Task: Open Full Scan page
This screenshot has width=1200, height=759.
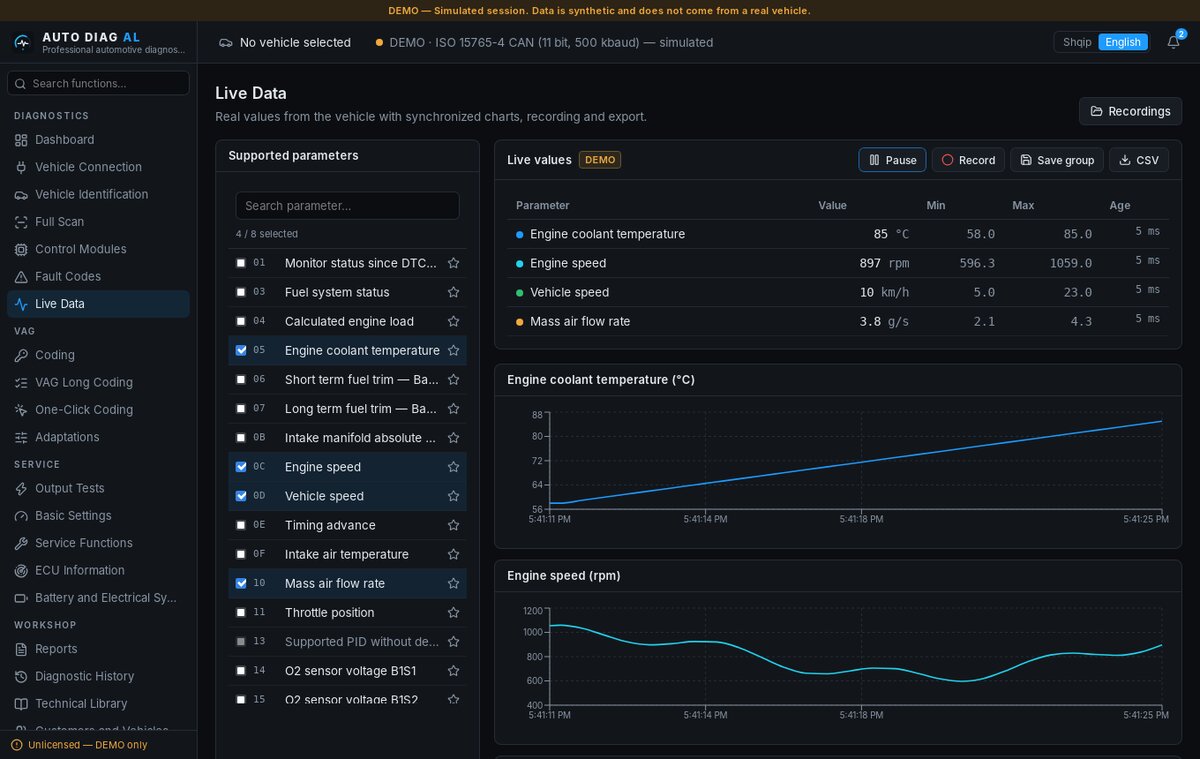Action: [x=98, y=222]
